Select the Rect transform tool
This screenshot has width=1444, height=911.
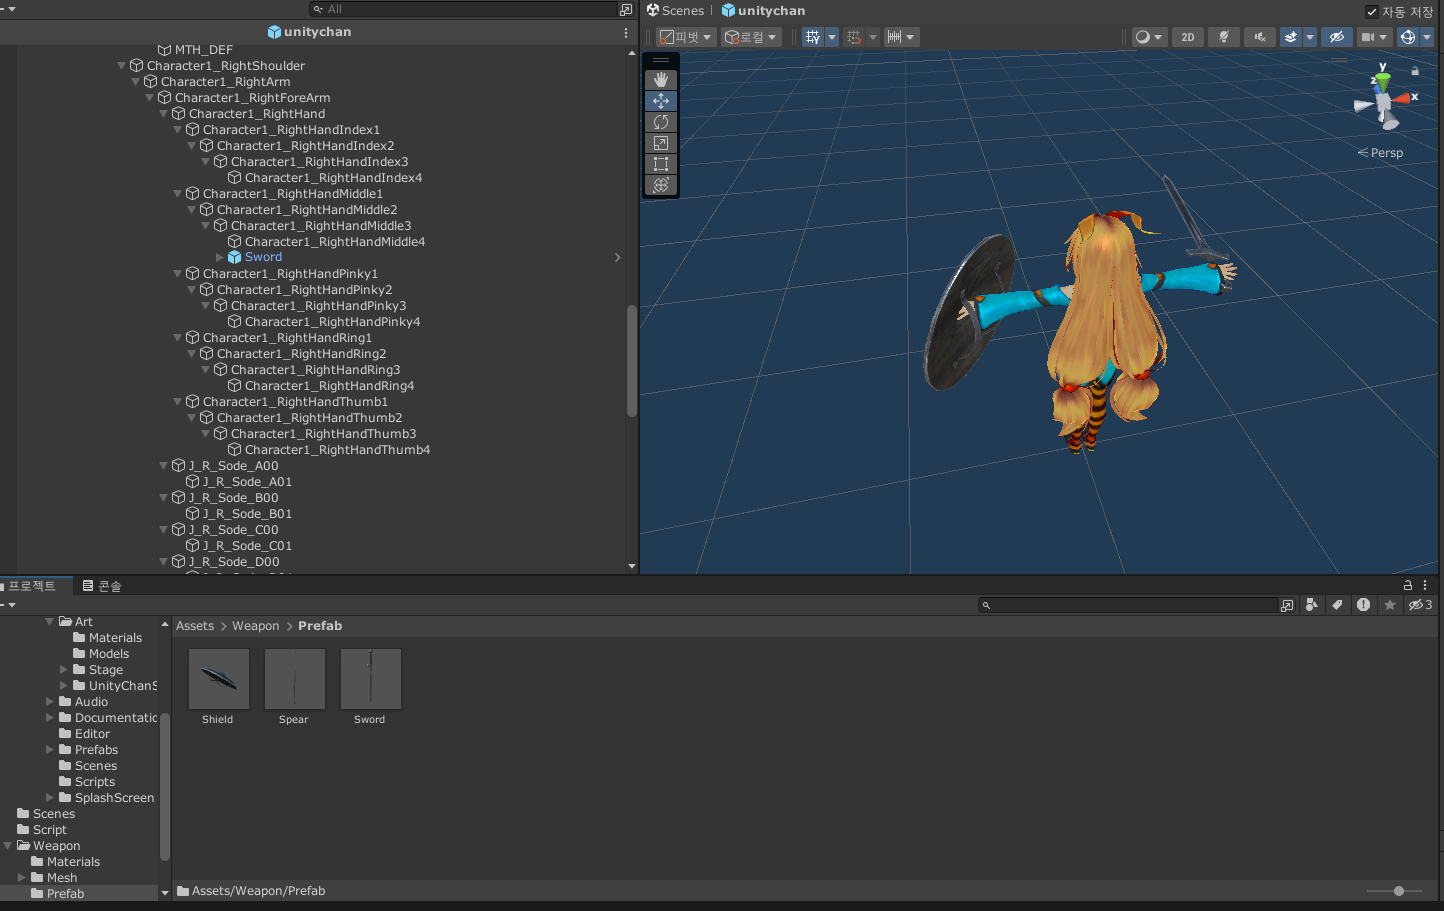pyautogui.click(x=661, y=164)
